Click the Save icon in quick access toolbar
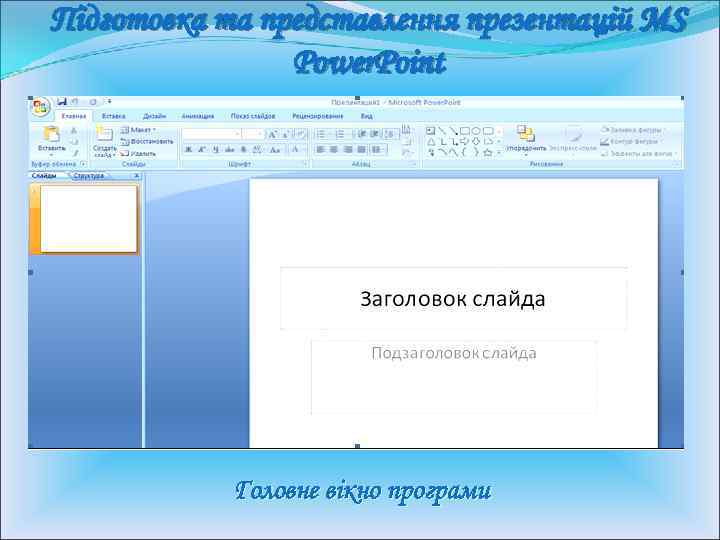The image size is (720, 540). pyautogui.click(x=62, y=102)
